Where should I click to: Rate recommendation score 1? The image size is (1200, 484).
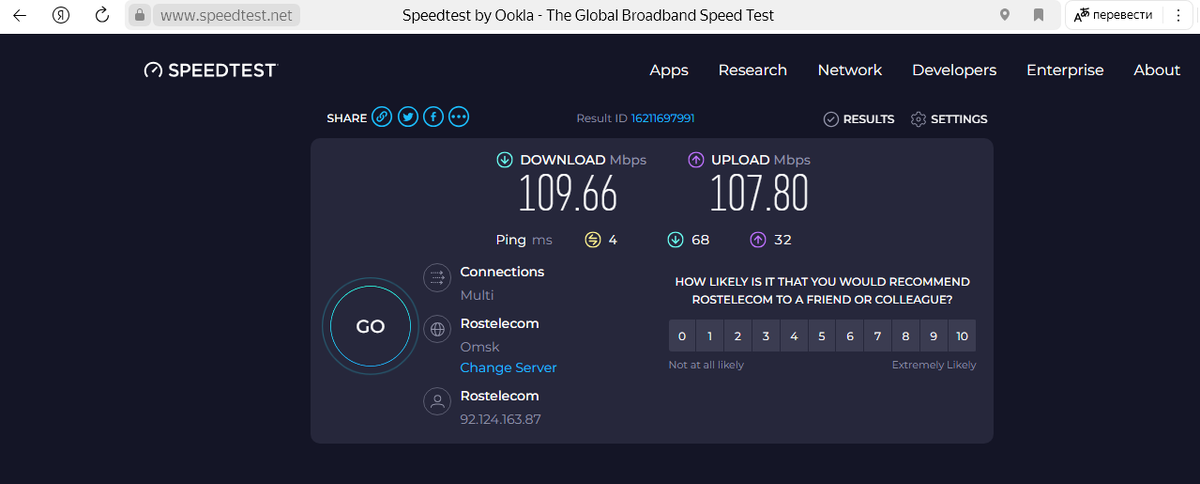tap(710, 336)
